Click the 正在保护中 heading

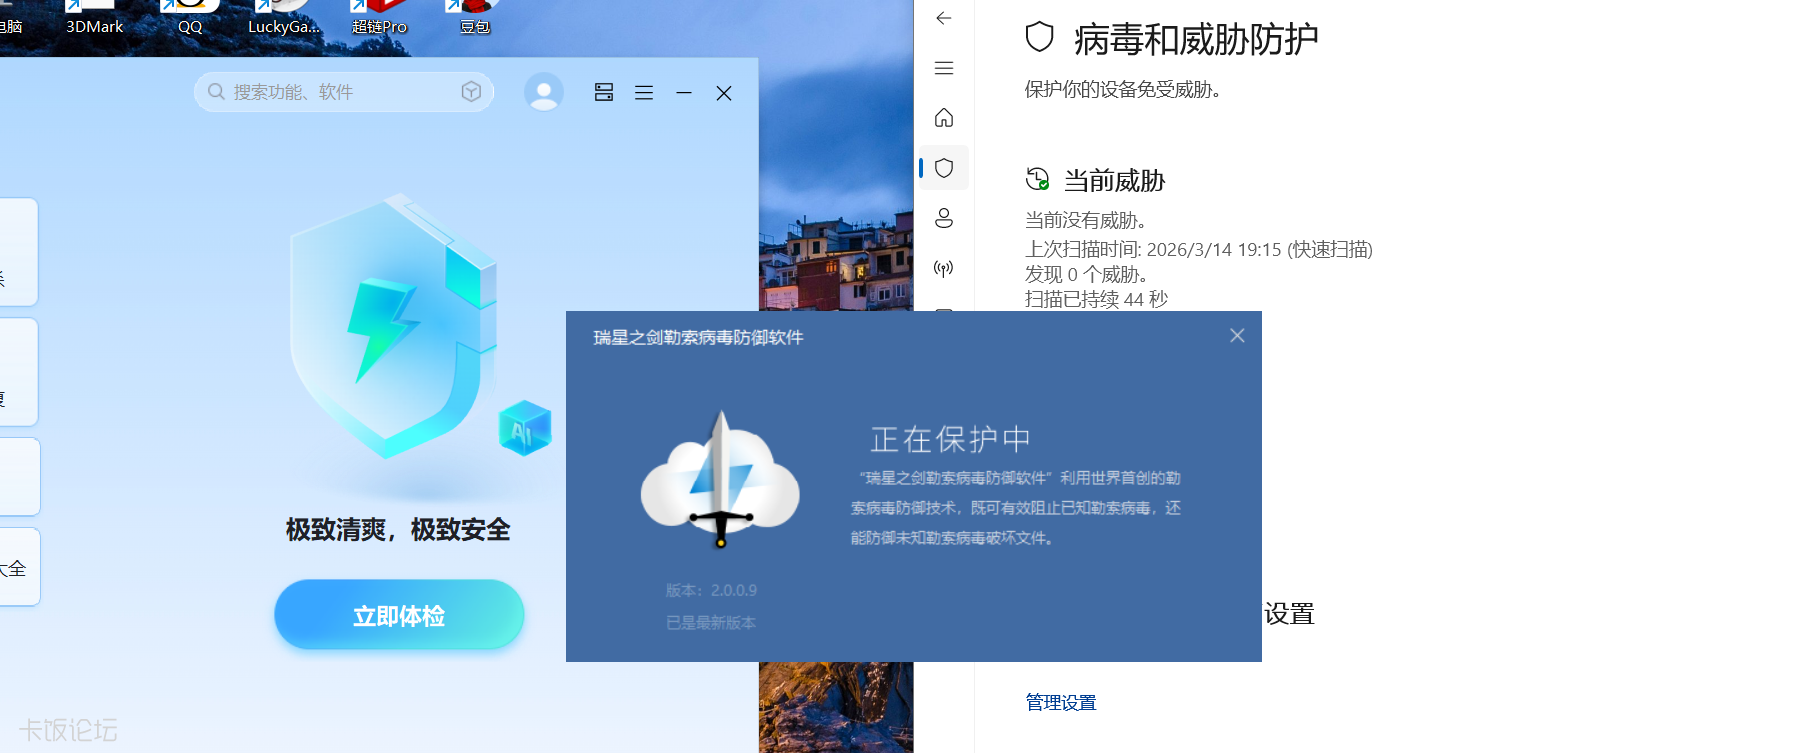pyautogui.click(x=950, y=439)
